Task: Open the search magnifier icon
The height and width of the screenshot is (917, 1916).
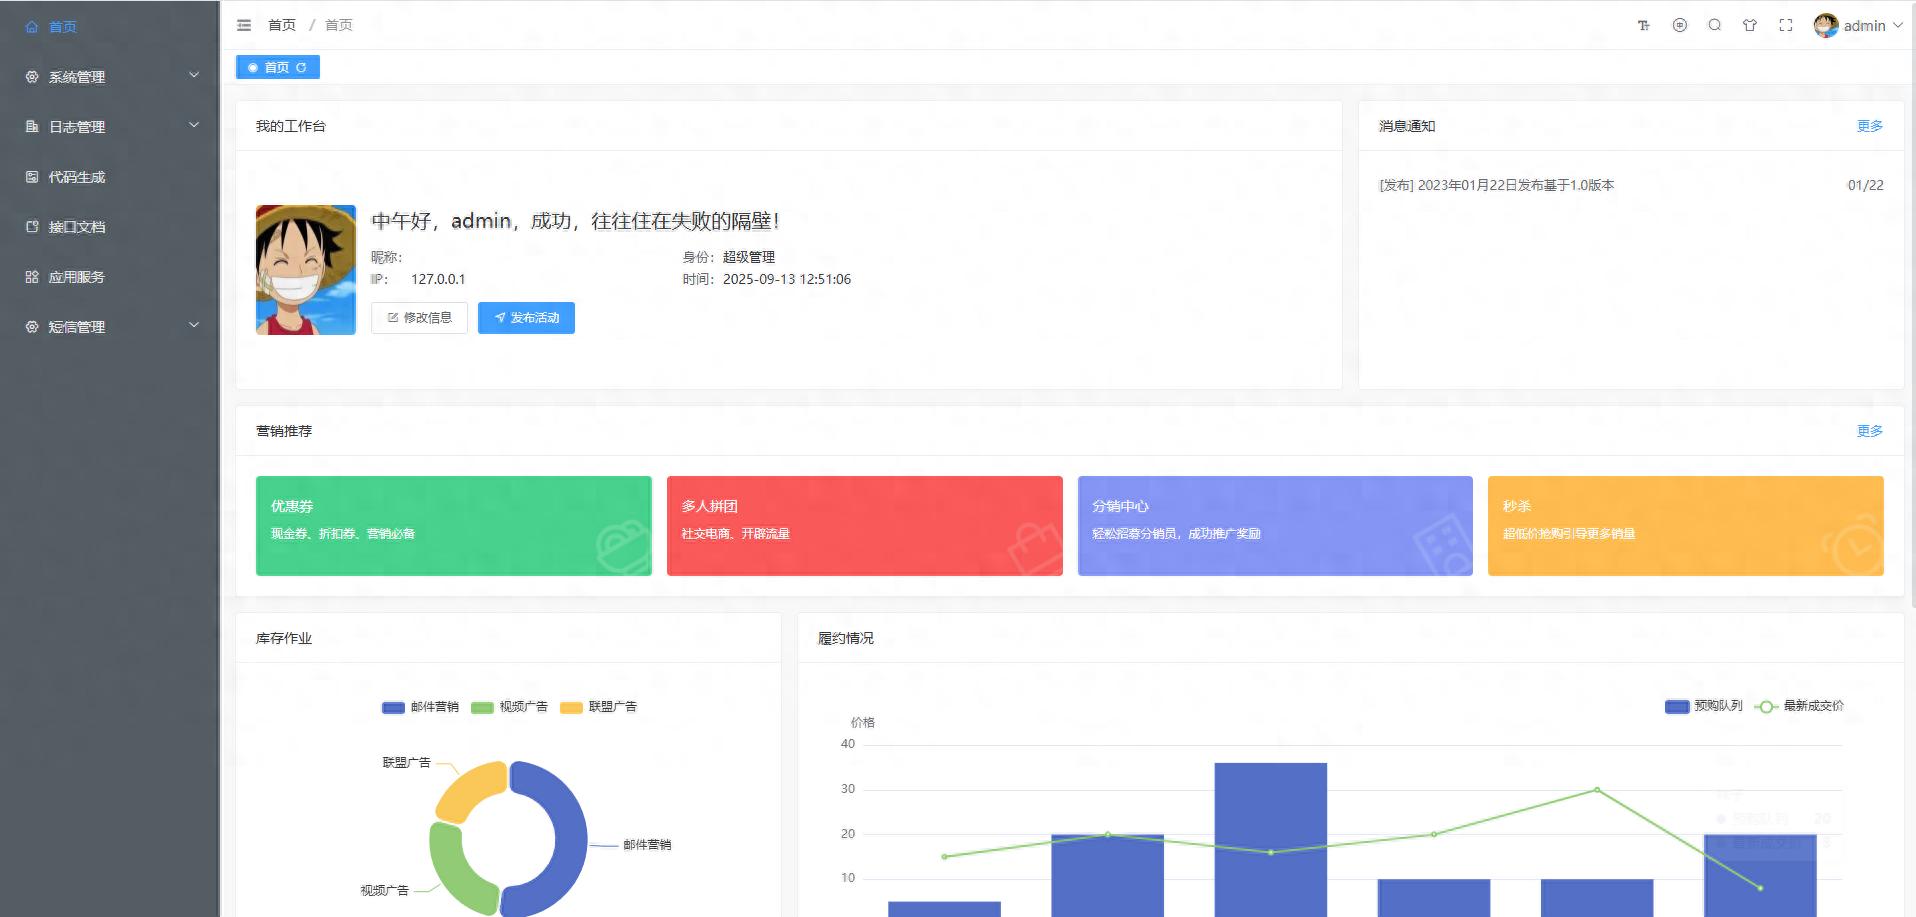Action: 1715,25
